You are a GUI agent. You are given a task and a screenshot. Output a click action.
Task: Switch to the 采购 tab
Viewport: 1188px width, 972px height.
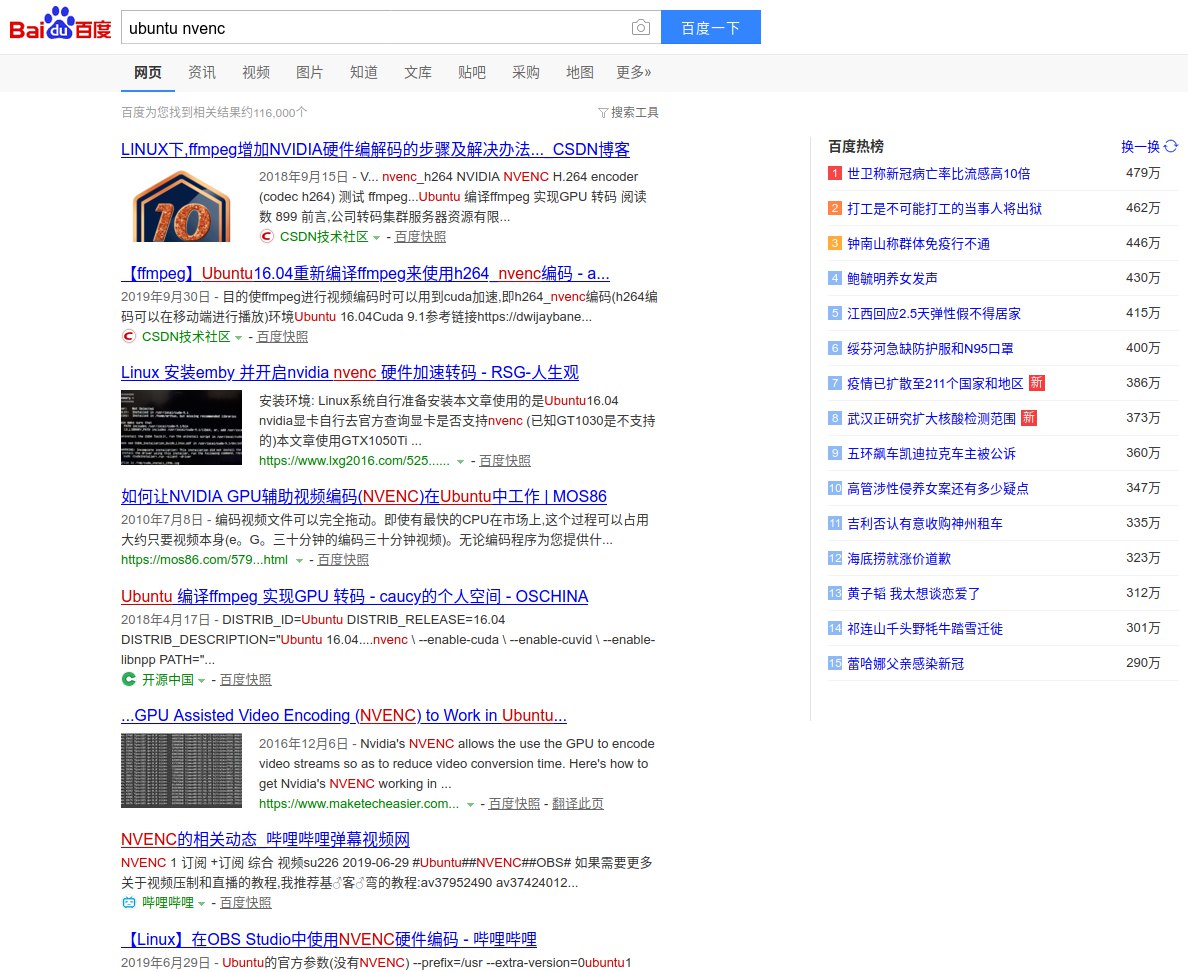coord(526,72)
